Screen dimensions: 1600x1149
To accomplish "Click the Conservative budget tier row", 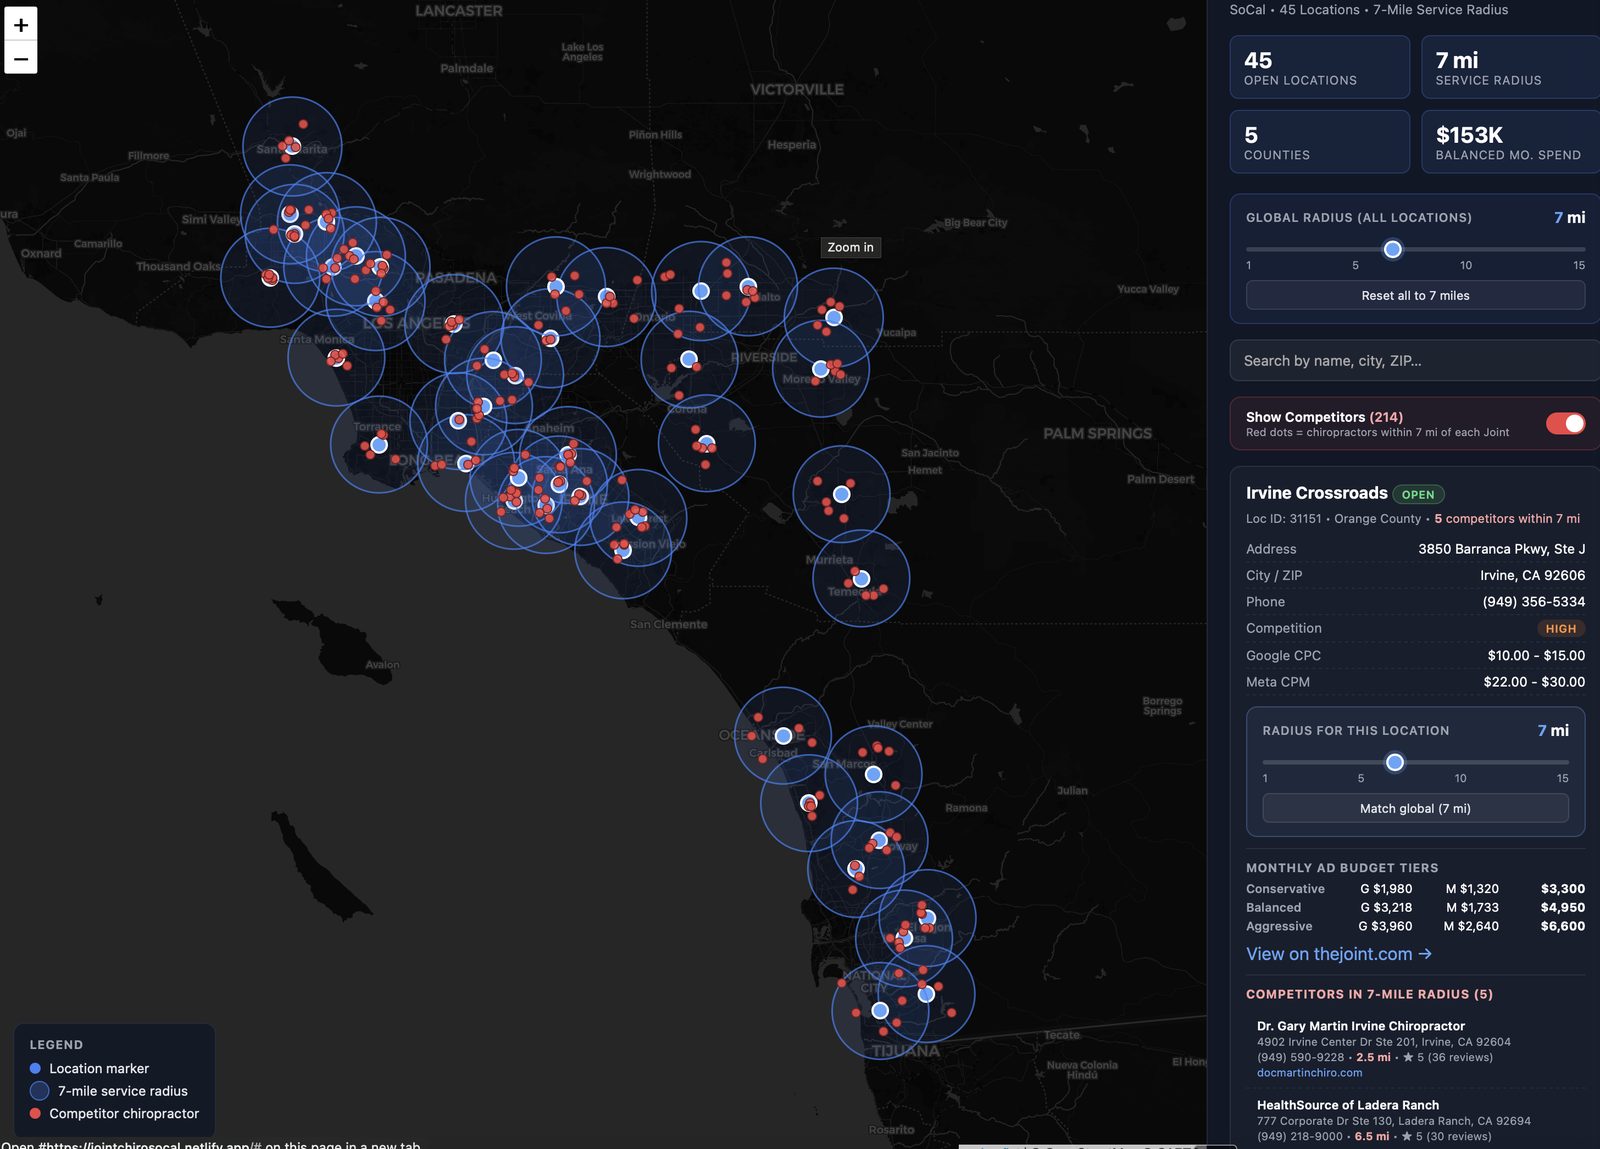I will coord(1415,889).
